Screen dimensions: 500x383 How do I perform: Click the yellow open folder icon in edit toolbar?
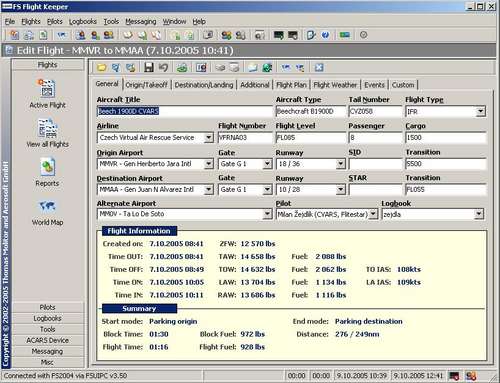click(x=102, y=68)
